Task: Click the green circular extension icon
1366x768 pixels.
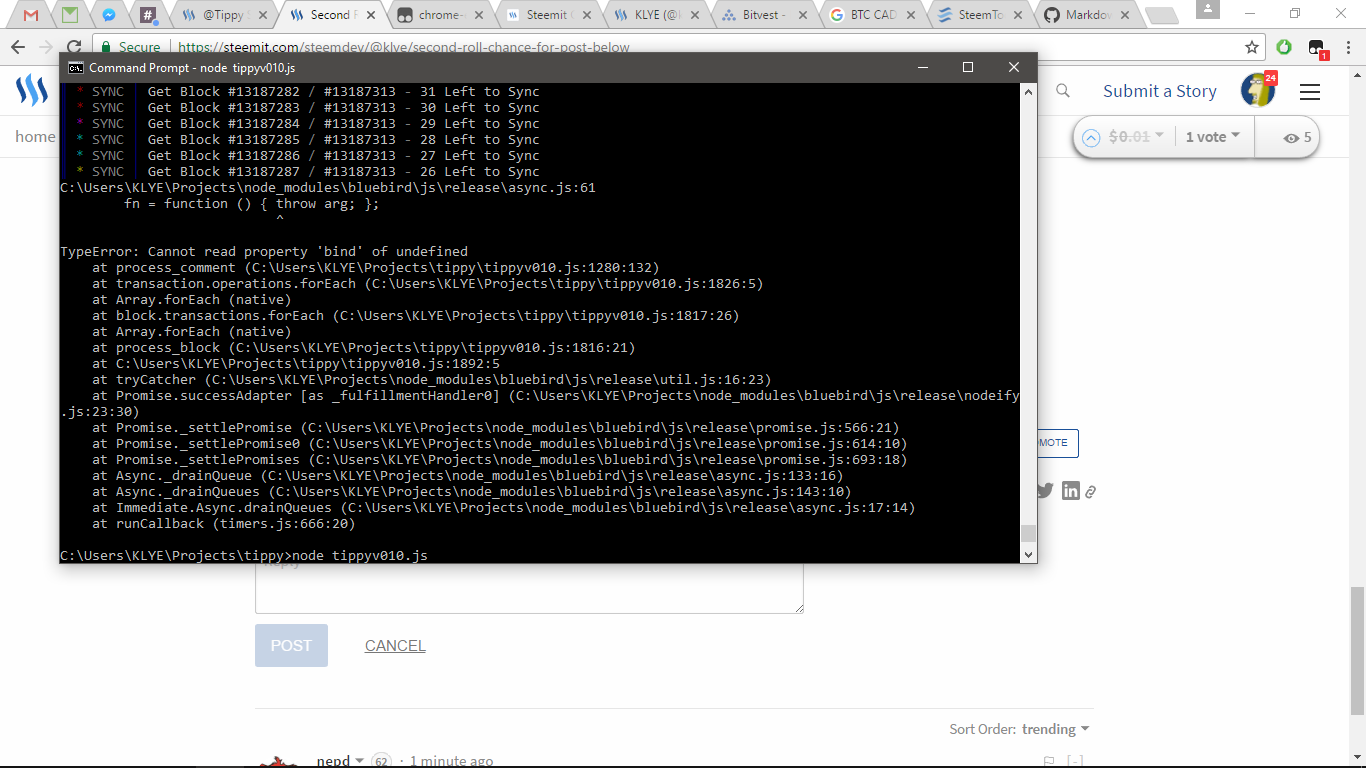Action: (x=1284, y=47)
